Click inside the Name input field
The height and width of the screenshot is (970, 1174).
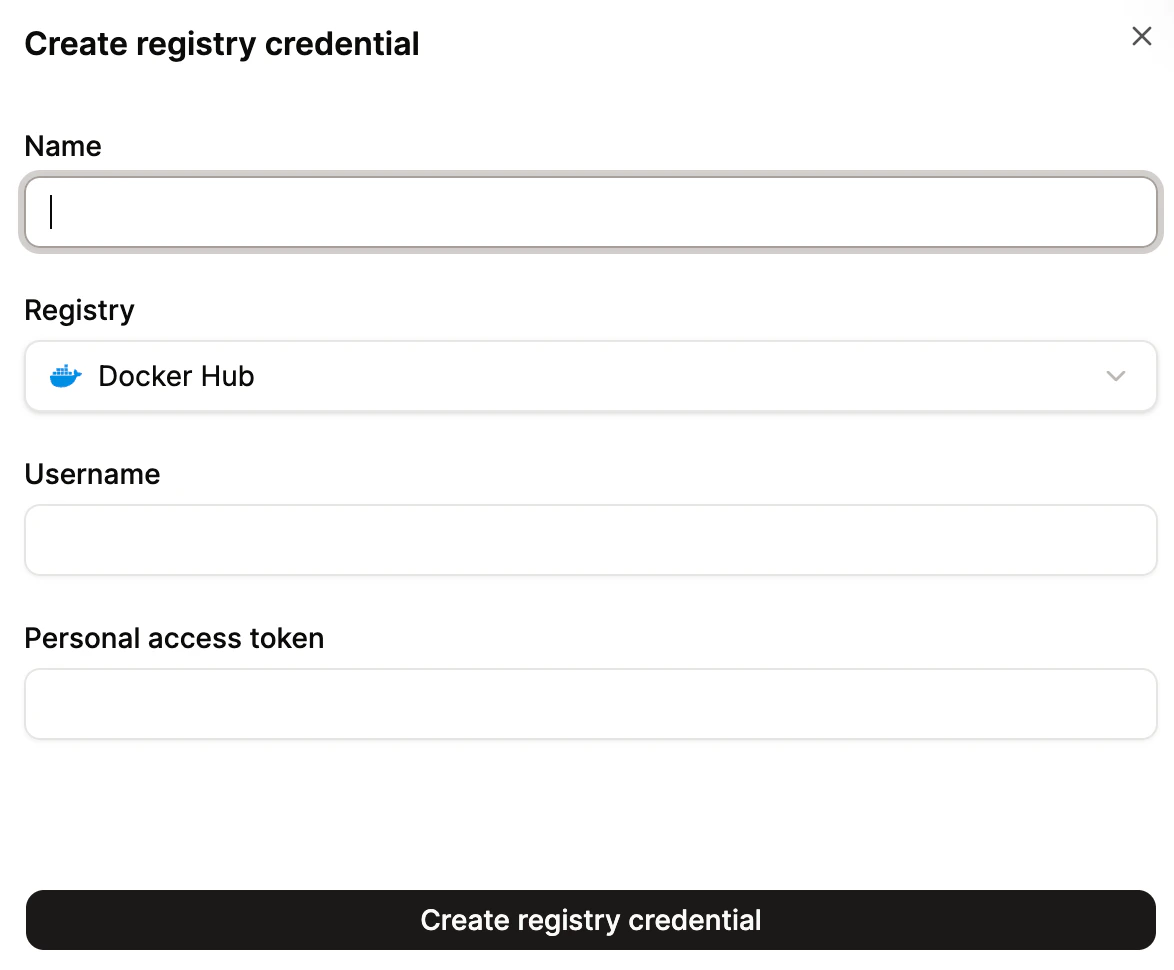[x=590, y=211]
